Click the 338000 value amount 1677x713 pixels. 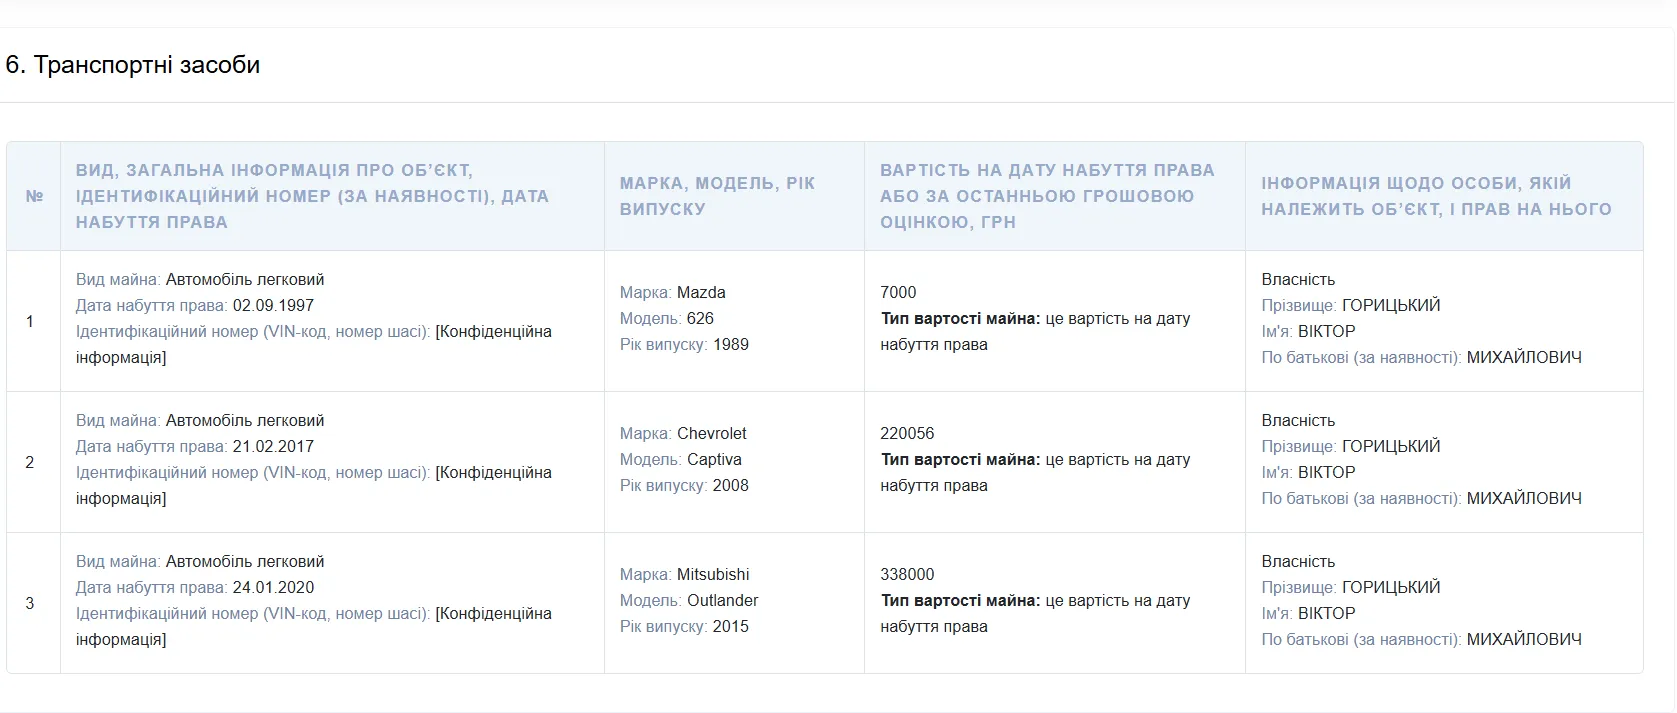click(907, 574)
